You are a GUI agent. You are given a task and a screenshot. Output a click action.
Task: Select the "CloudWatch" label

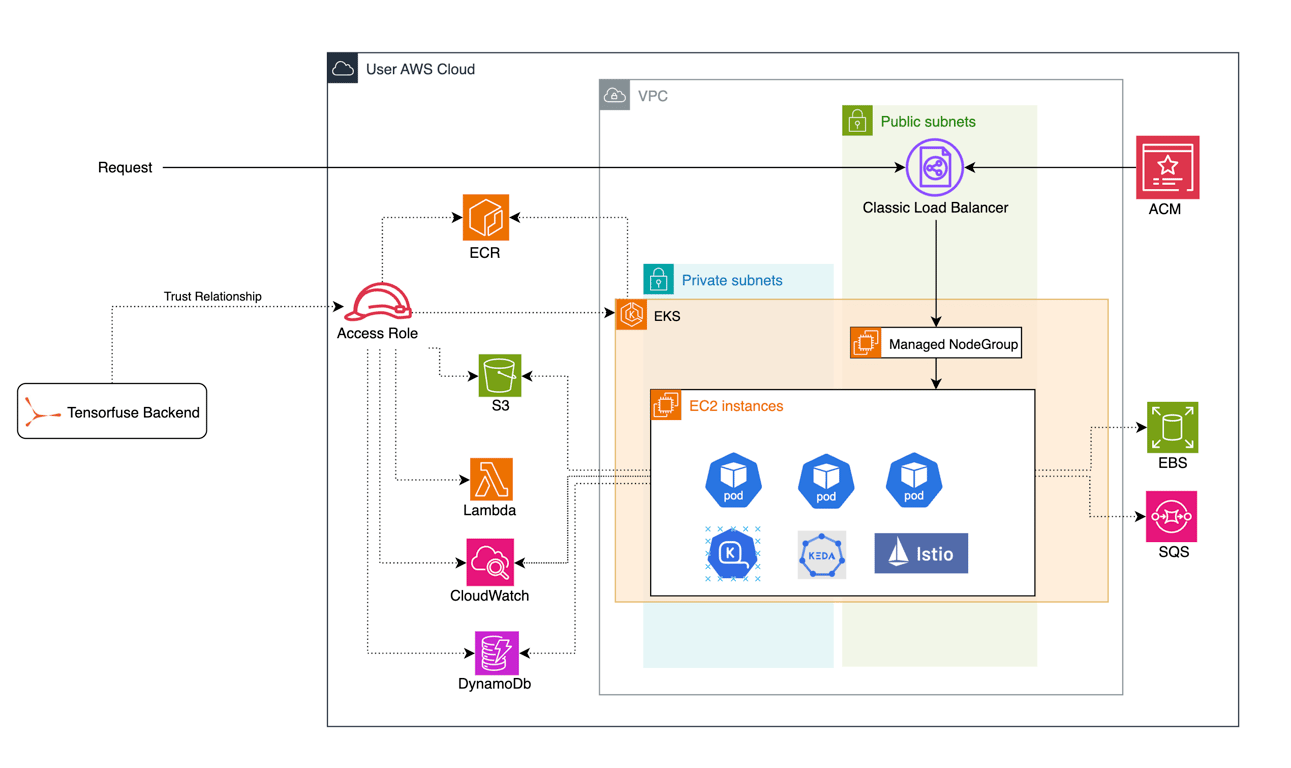(490, 596)
